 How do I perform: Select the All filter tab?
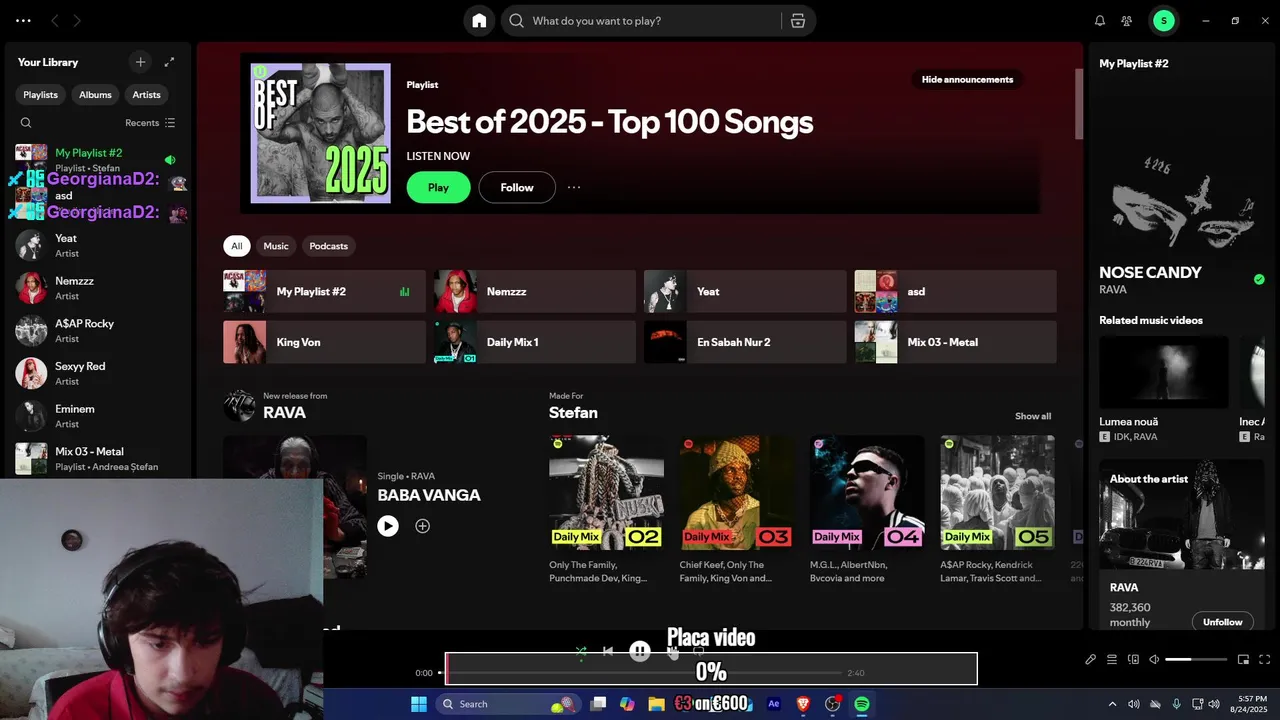[x=237, y=246]
